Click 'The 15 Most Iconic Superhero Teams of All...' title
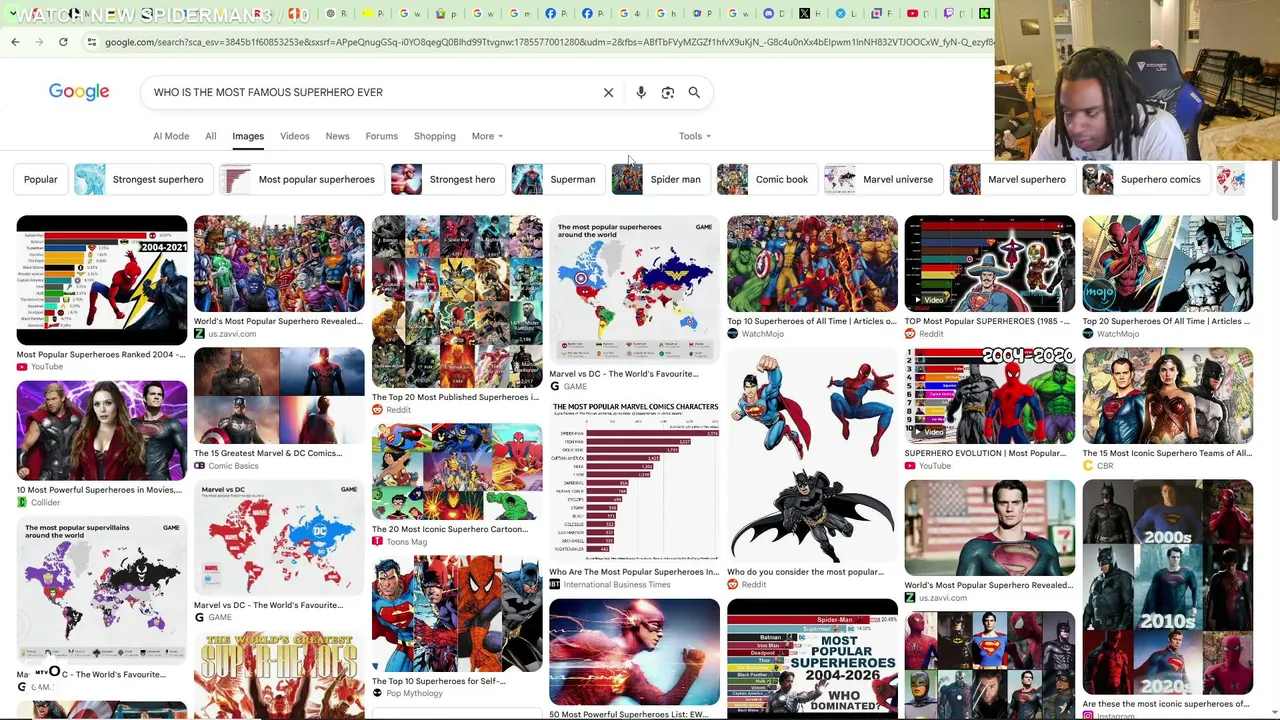 tap(1167, 453)
